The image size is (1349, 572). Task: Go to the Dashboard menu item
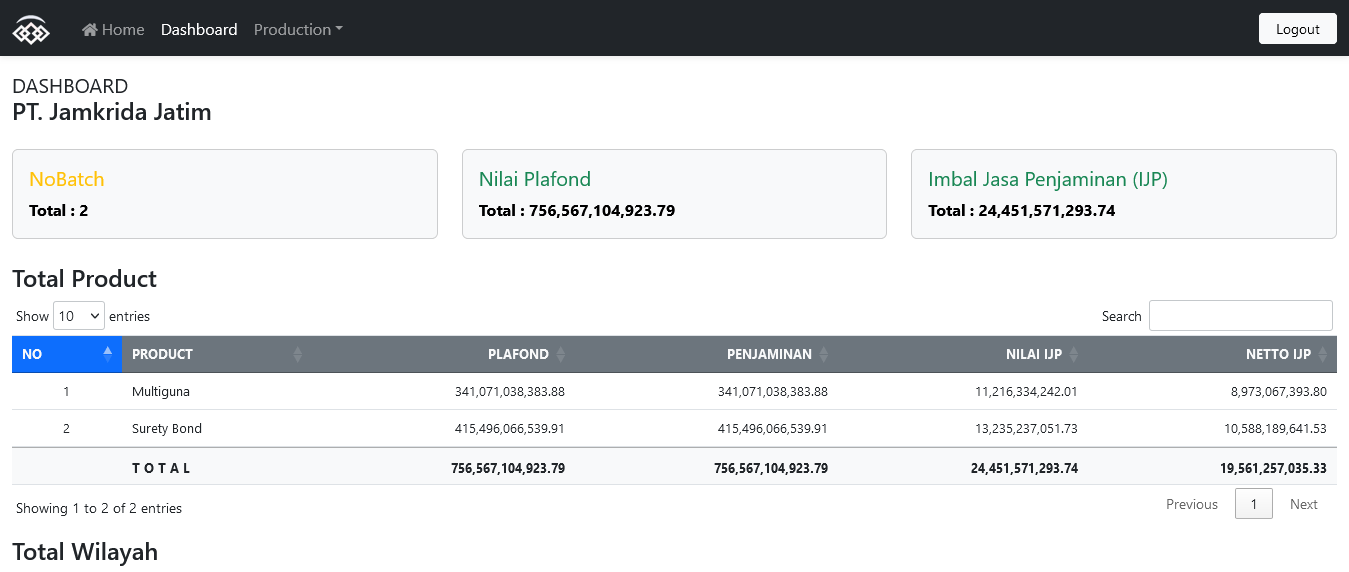point(199,30)
